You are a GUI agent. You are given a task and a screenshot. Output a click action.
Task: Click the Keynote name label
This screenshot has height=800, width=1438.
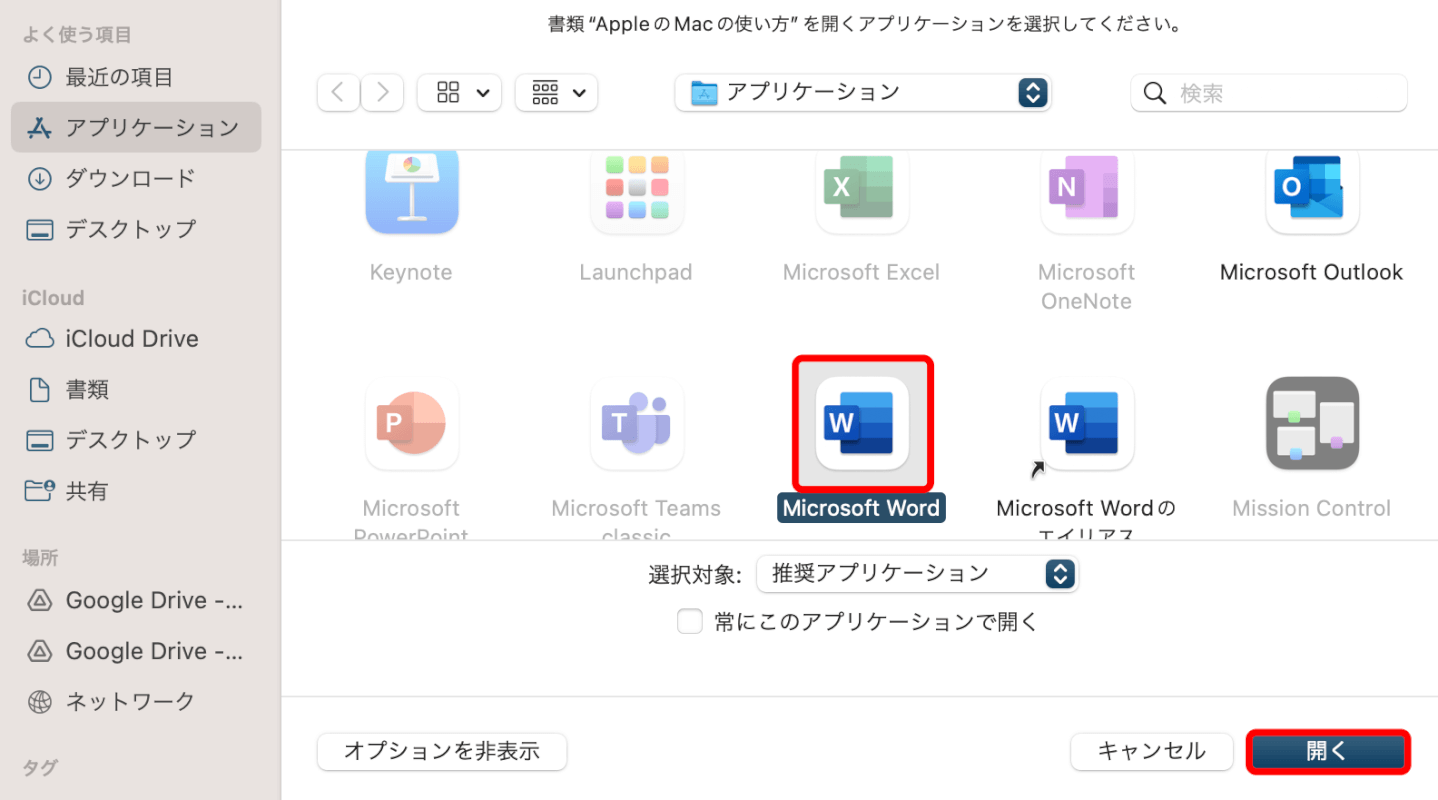point(411,272)
